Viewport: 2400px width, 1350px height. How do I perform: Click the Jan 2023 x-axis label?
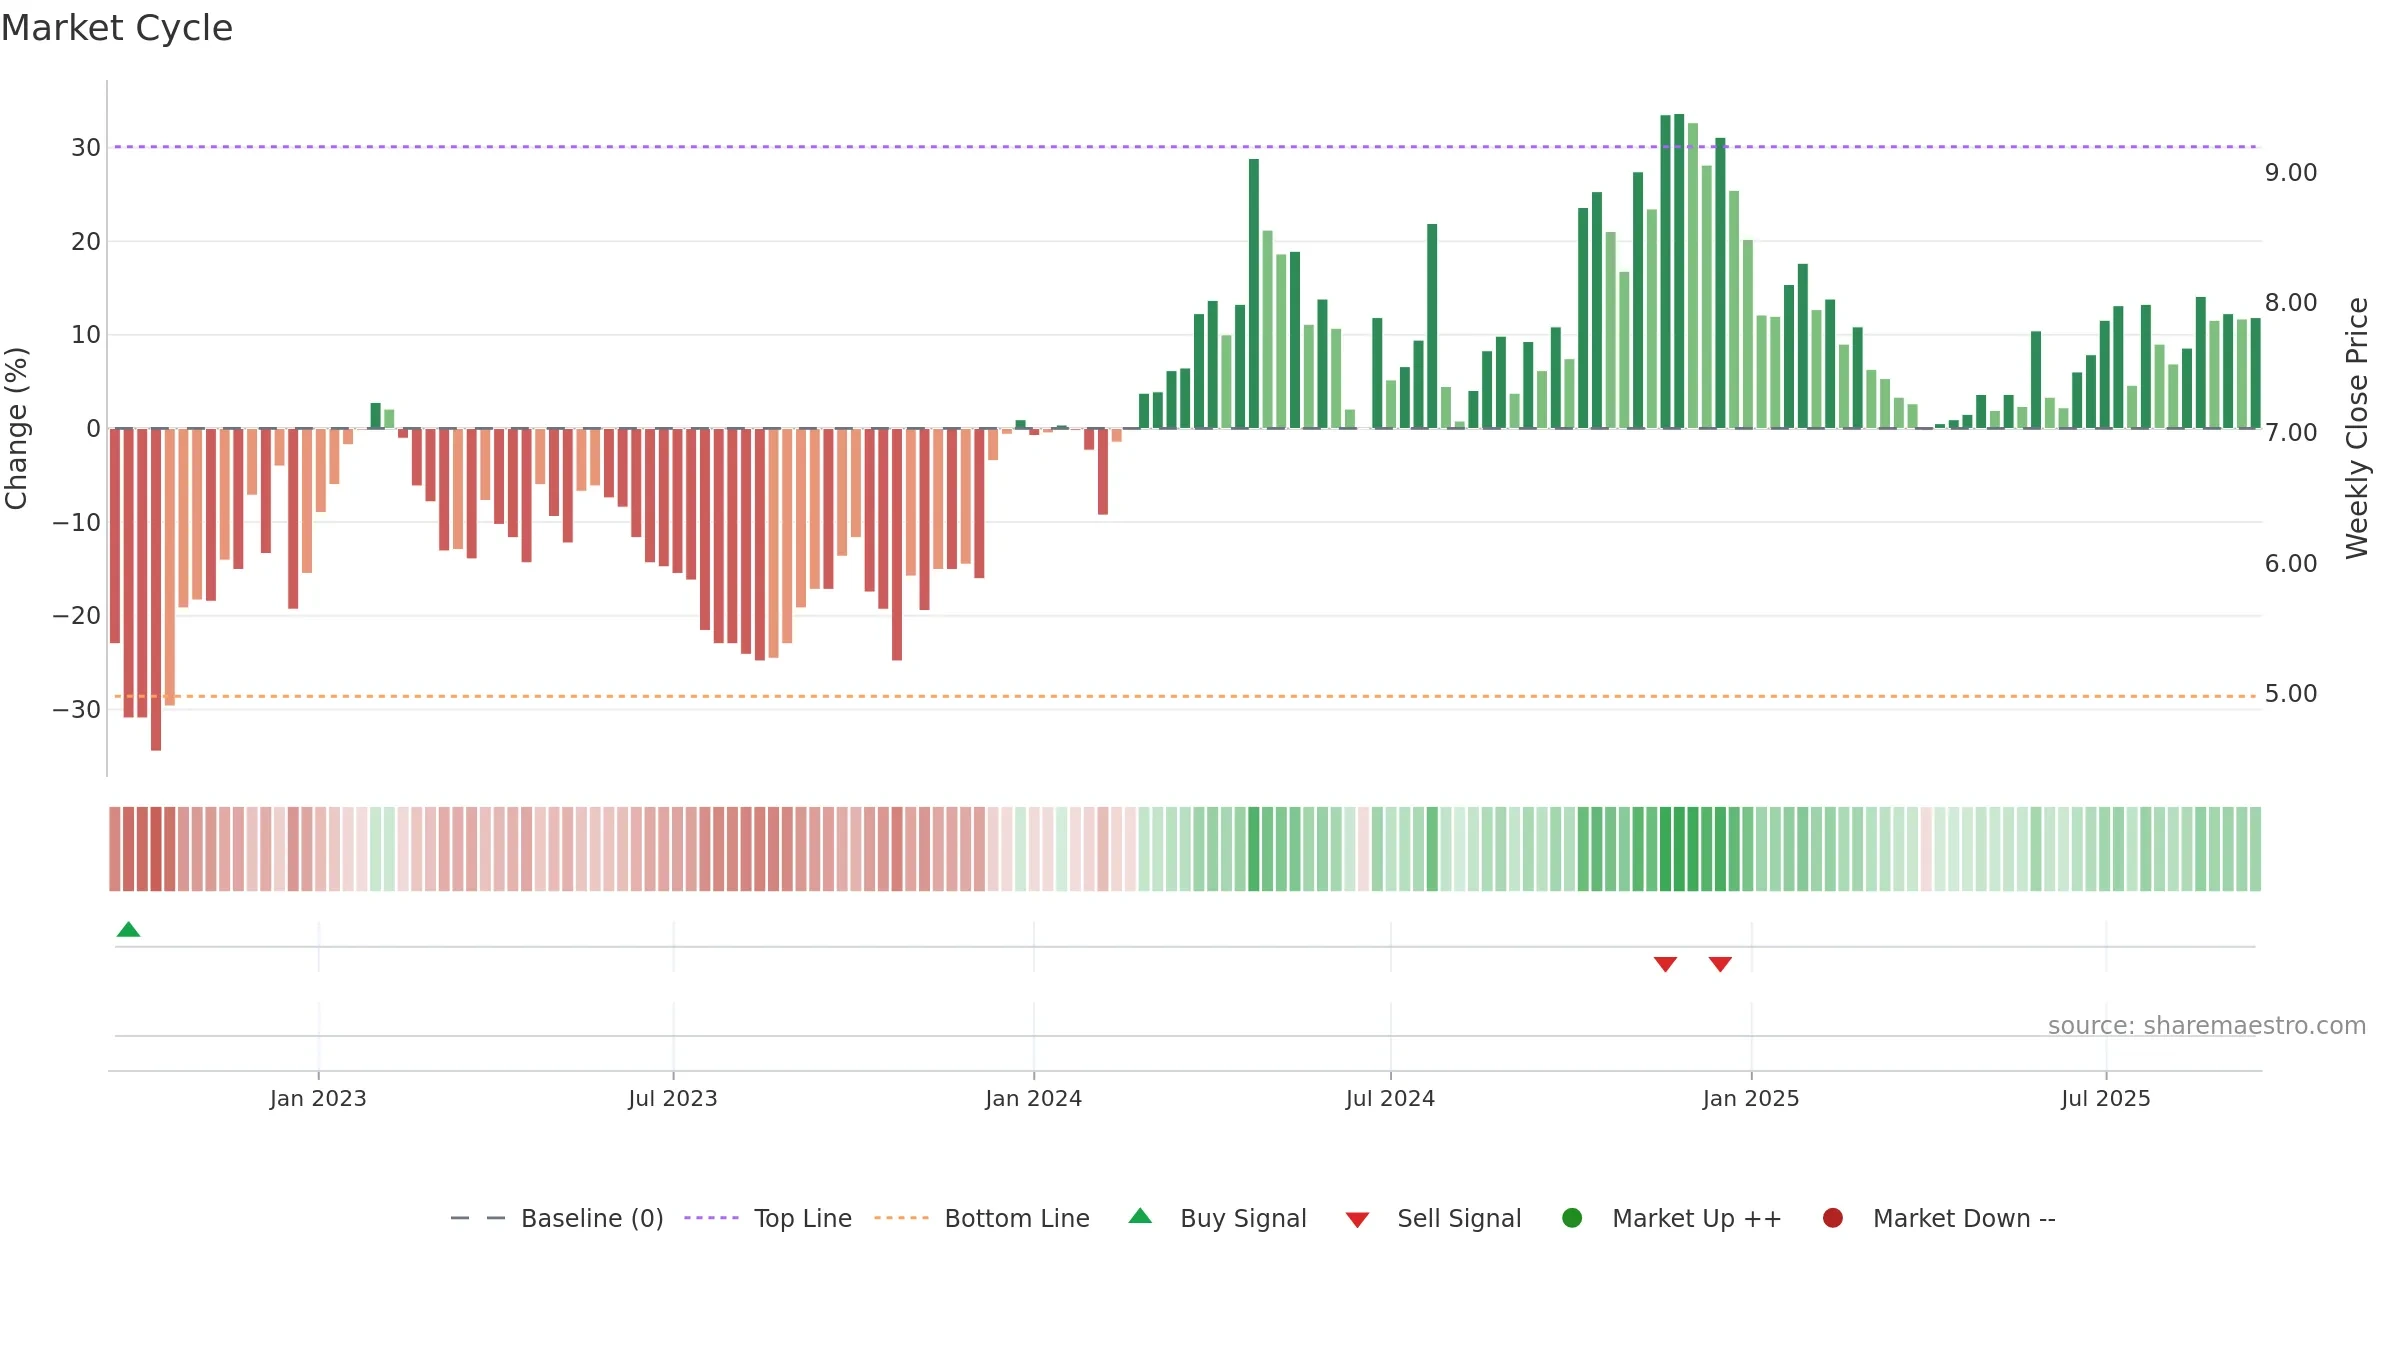point(318,1098)
